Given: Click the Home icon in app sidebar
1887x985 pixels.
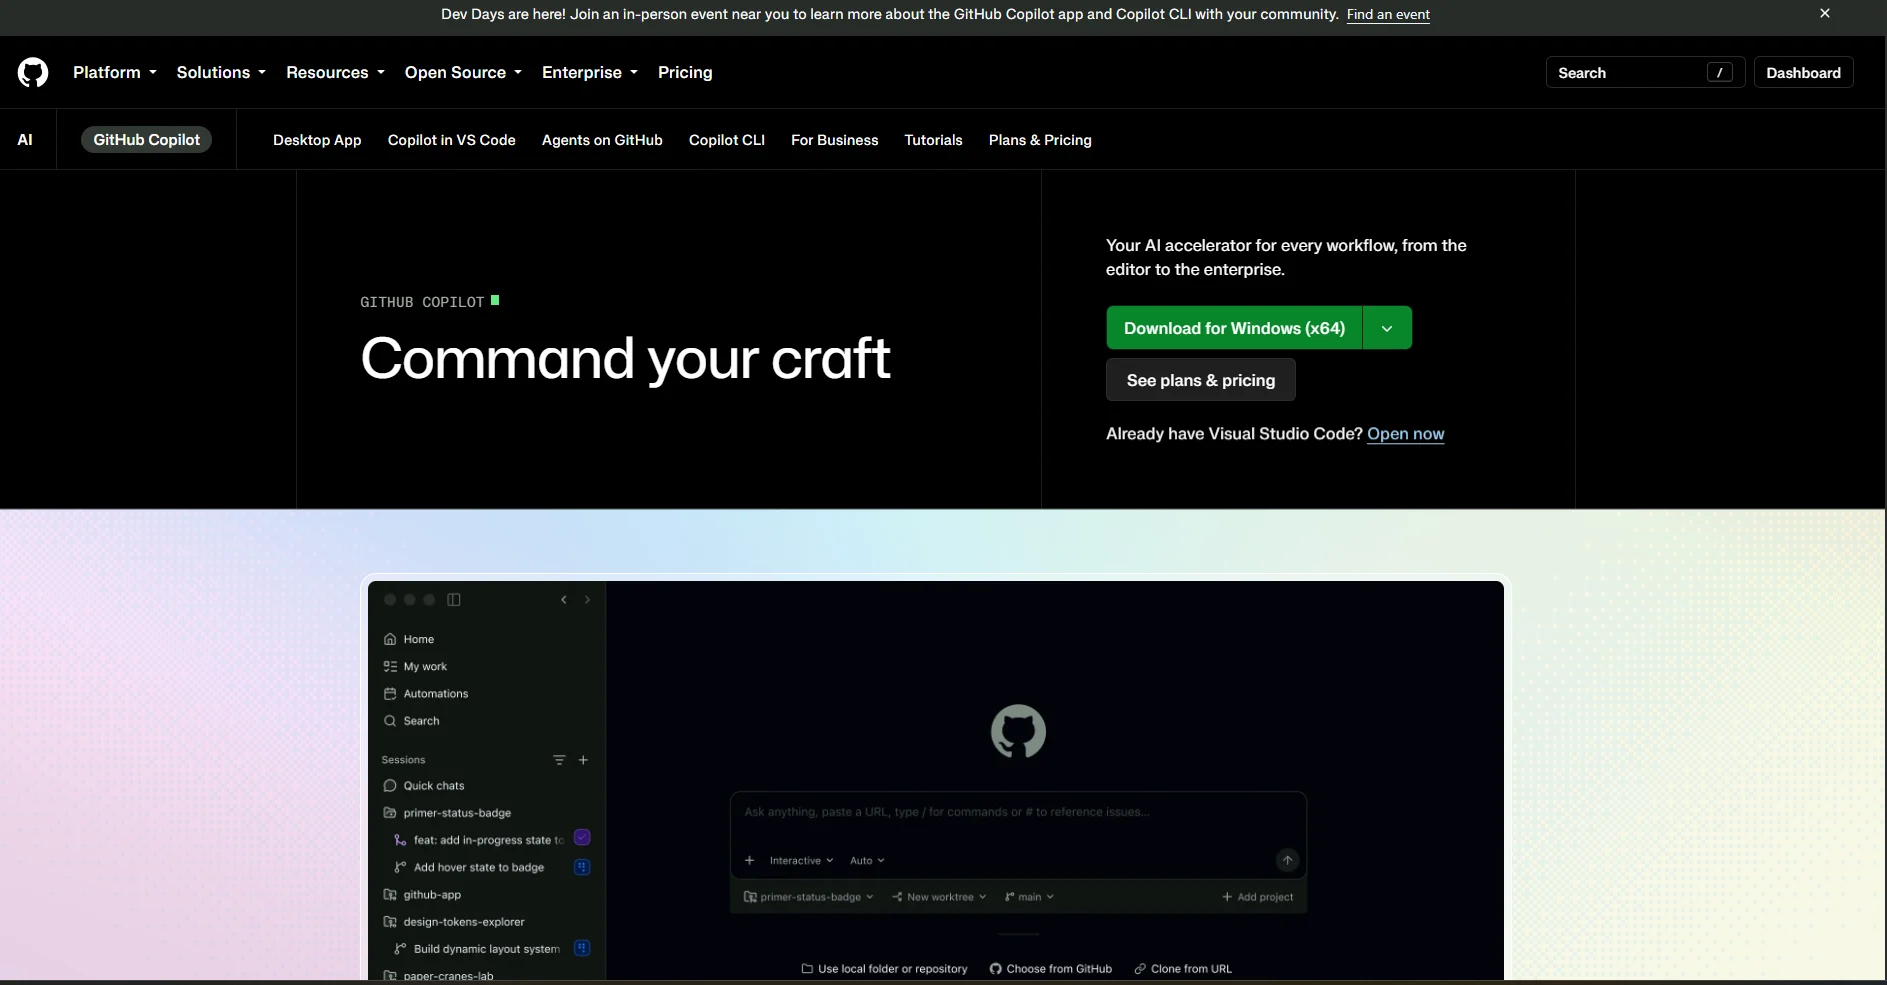Looking at the screenshot, I should click(x=390, y=639).
